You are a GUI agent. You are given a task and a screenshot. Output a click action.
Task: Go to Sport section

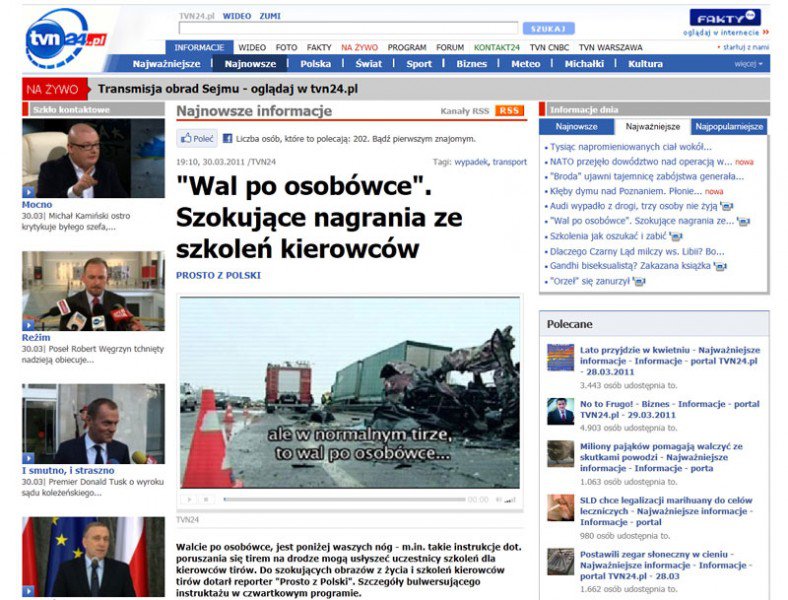tap(419, 64)
